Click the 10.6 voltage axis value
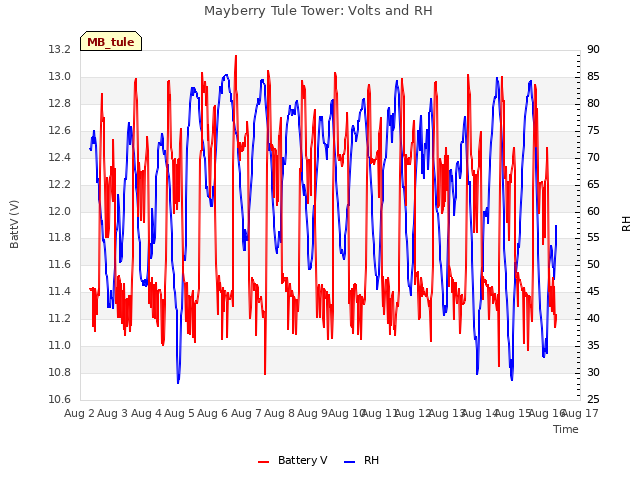The width and height of the screenshot is (640, 480). pyautogui.click(x=60, y=399)
